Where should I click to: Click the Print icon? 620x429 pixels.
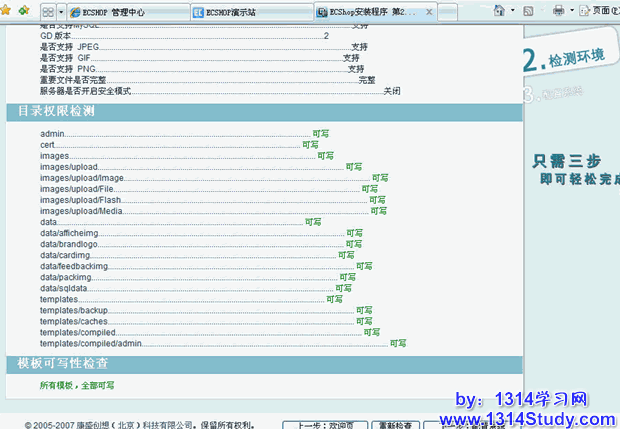click(560, 11)
